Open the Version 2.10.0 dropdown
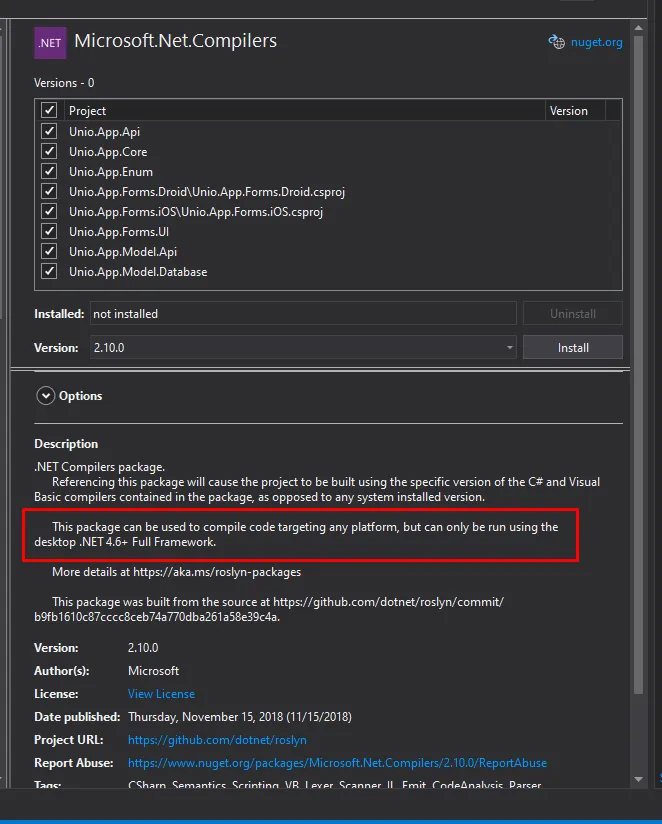The image size is (662, 824). click(x=303, y=347)
